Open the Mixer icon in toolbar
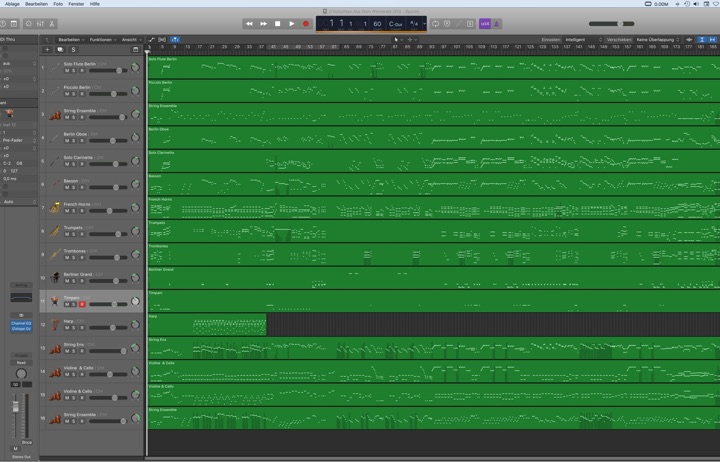Screen dimensions: 720x462 40,23
